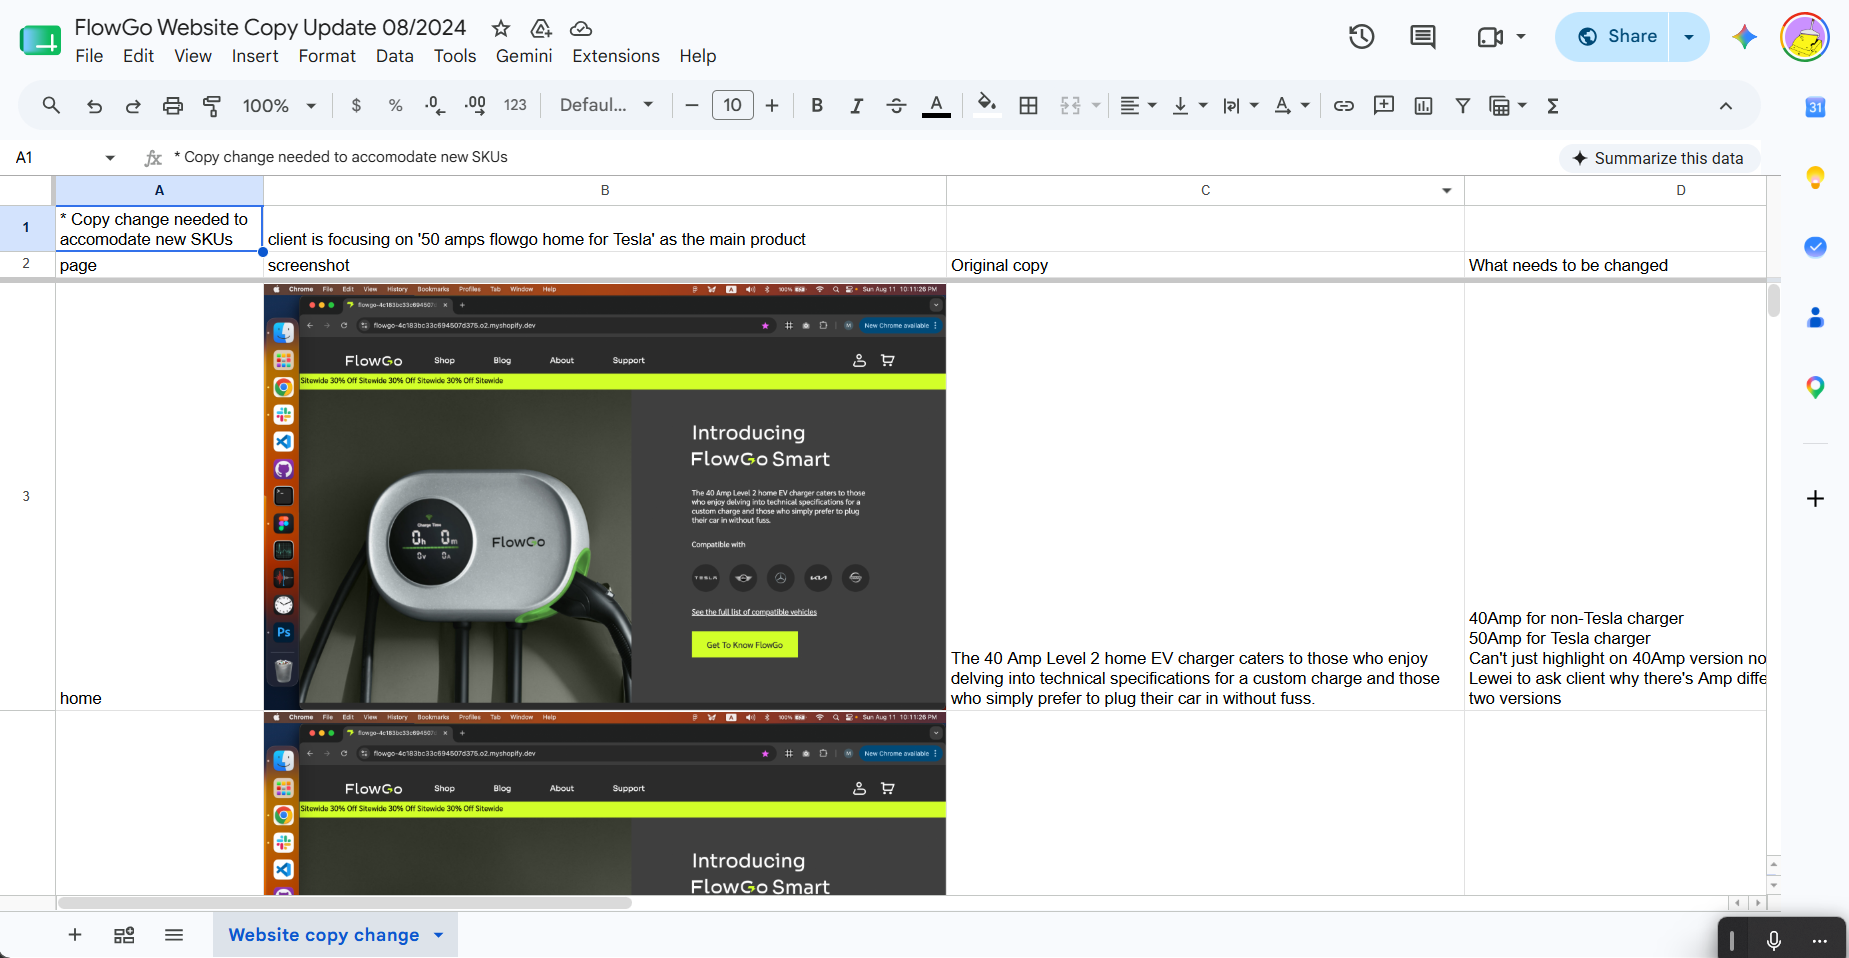Open the Share options arrow

1689,37
